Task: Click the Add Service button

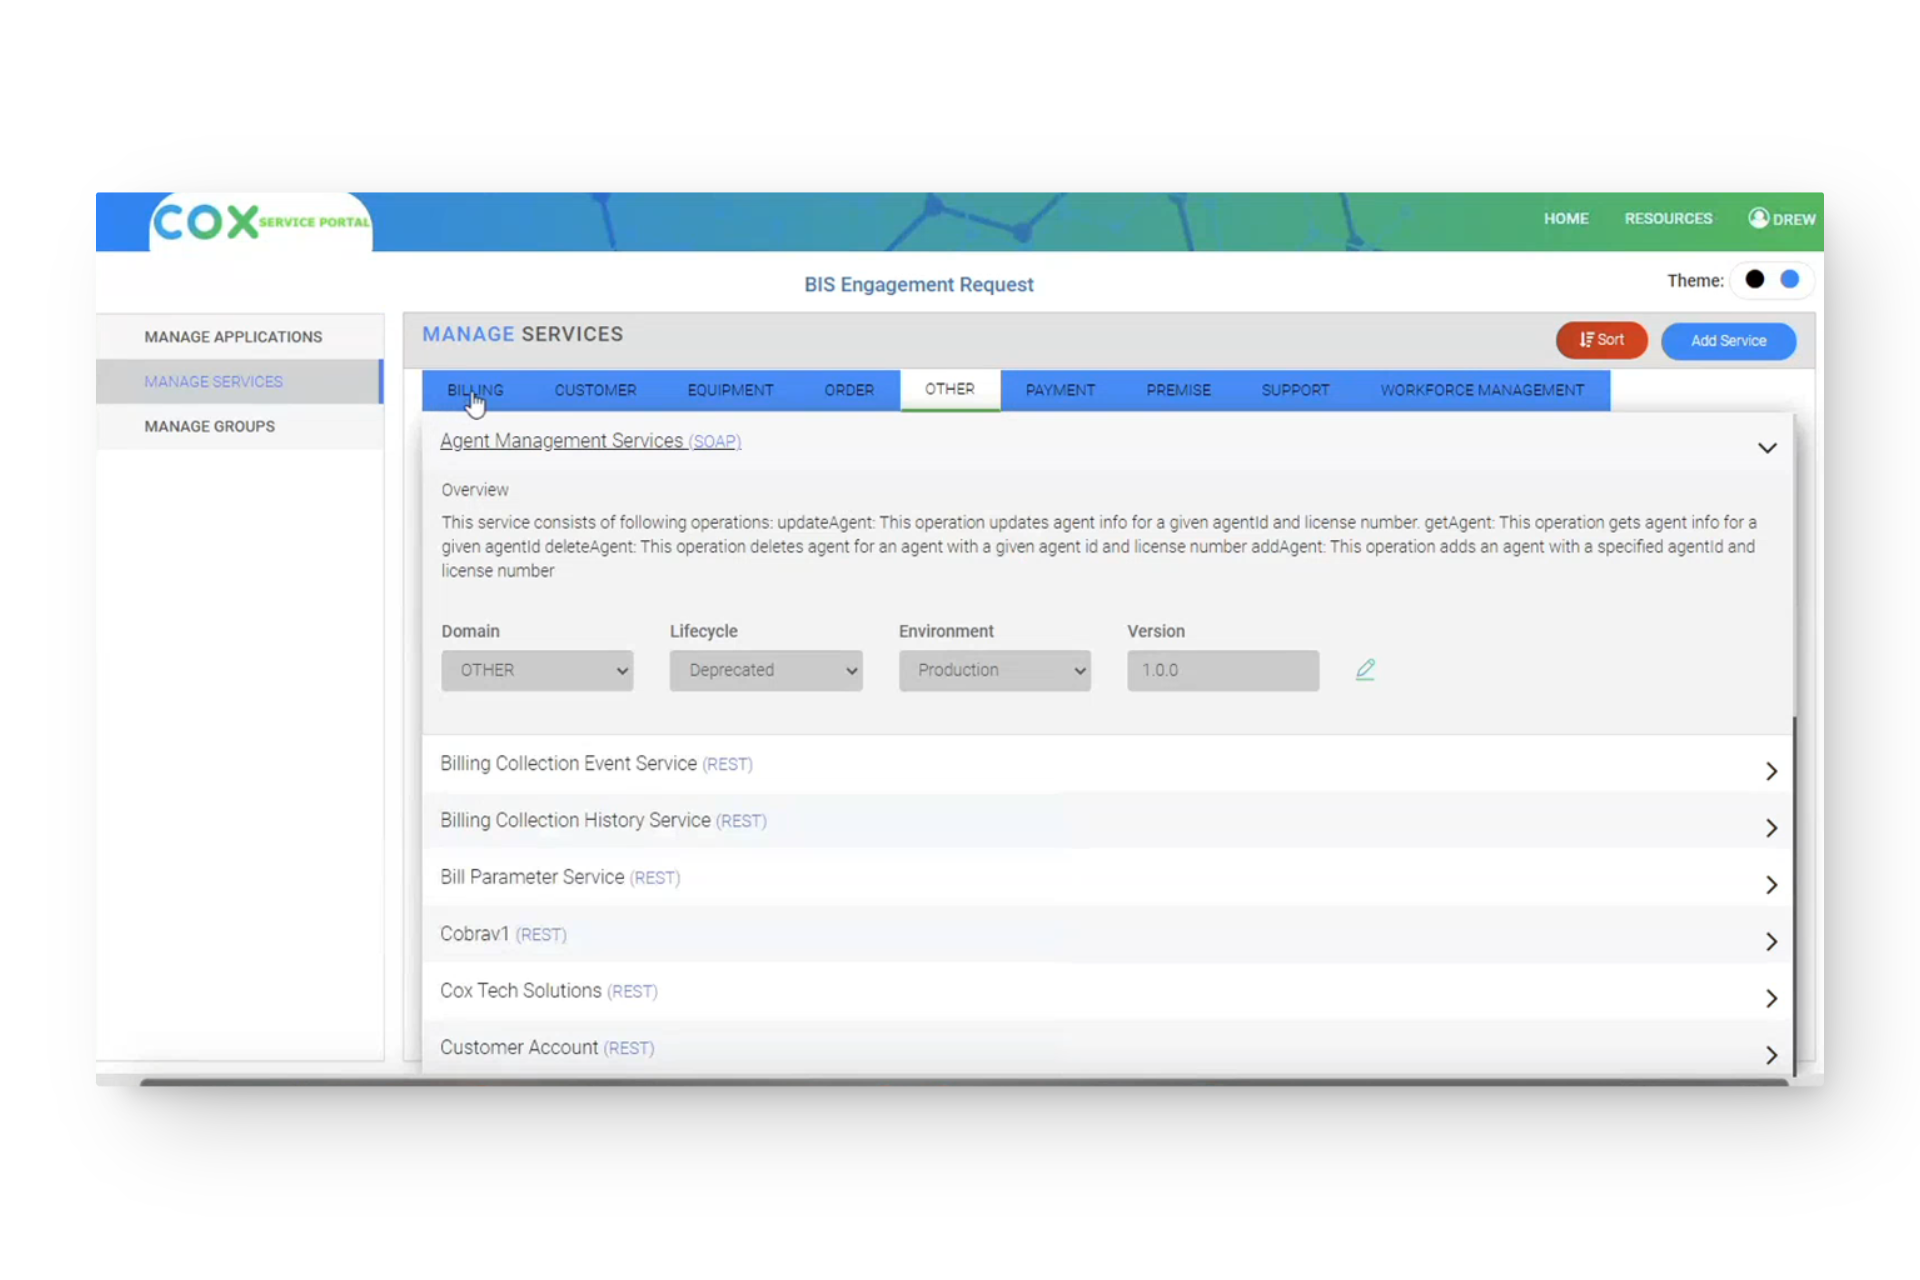Action: 1728,341
